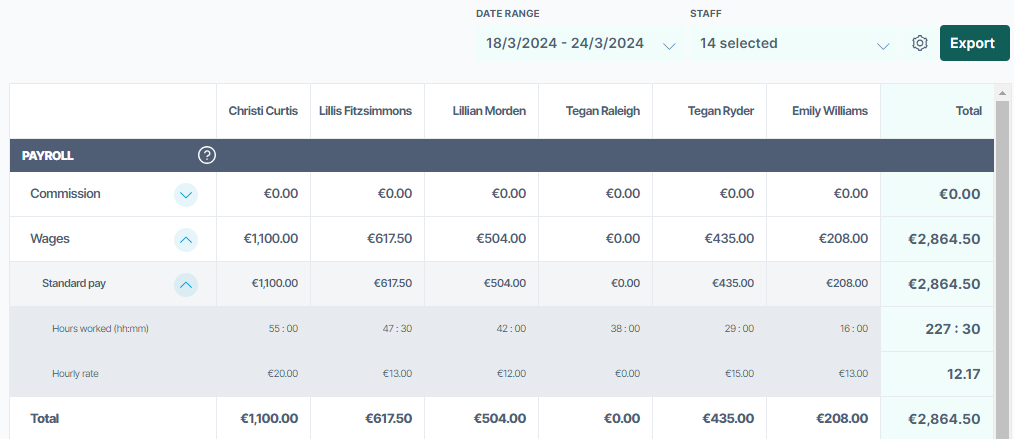Select the Tegan Raleigh column header
The width and height of the screenshot is (1014, 439).
[x=603, y=111]
